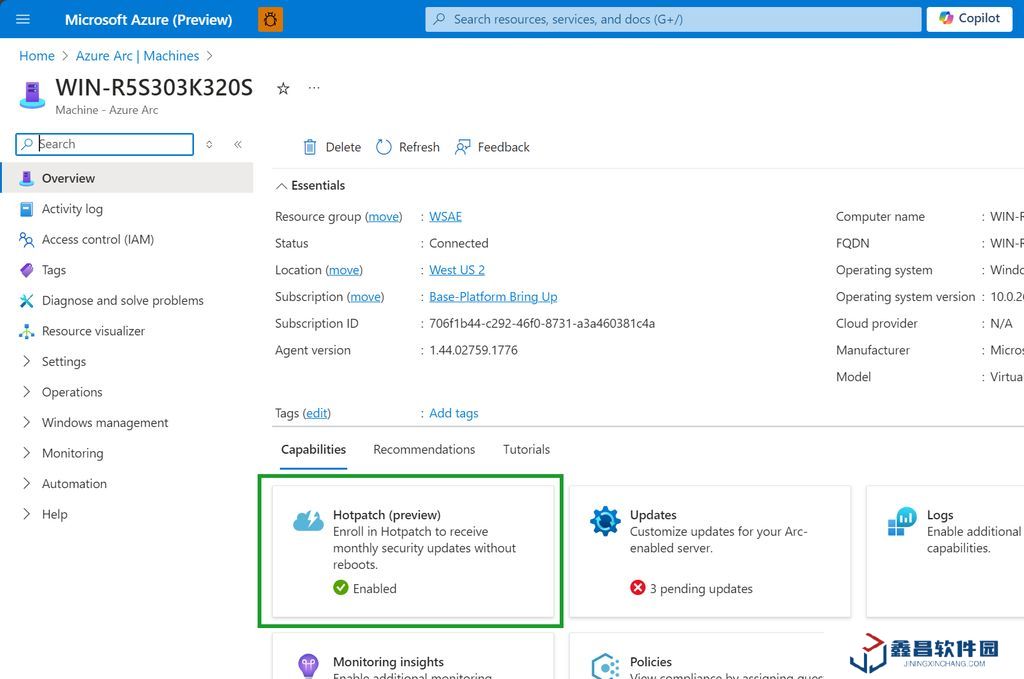Refresh the machine overview
Image resolution: width=1024 pixels, height=679 pixels.
pyautogui.click(x=407, y=147)
